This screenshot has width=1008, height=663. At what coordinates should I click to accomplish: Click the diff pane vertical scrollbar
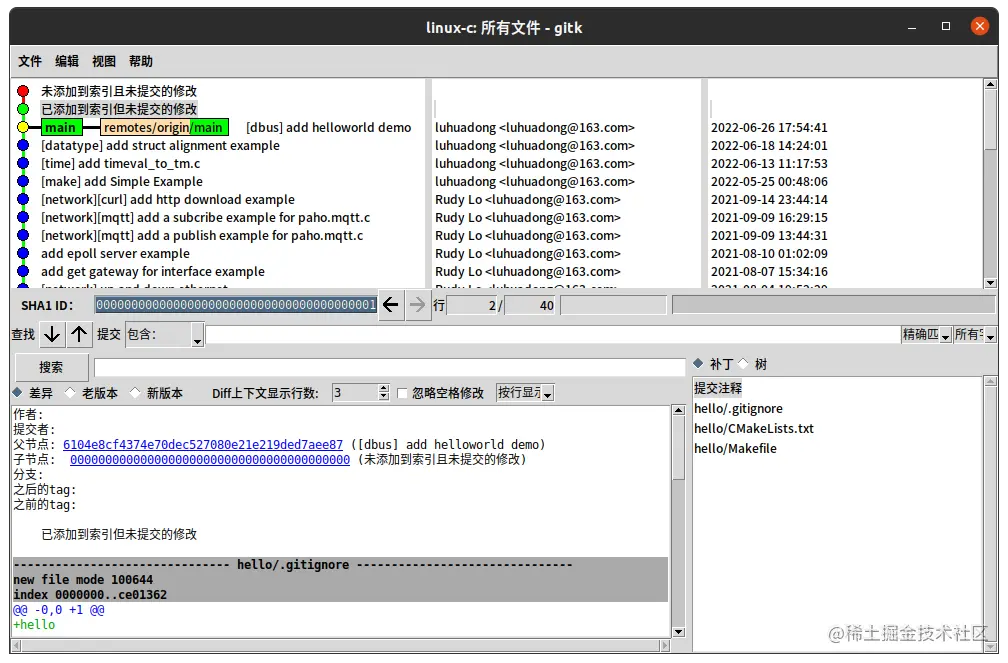pyautogui.click(x=678, y=448)
